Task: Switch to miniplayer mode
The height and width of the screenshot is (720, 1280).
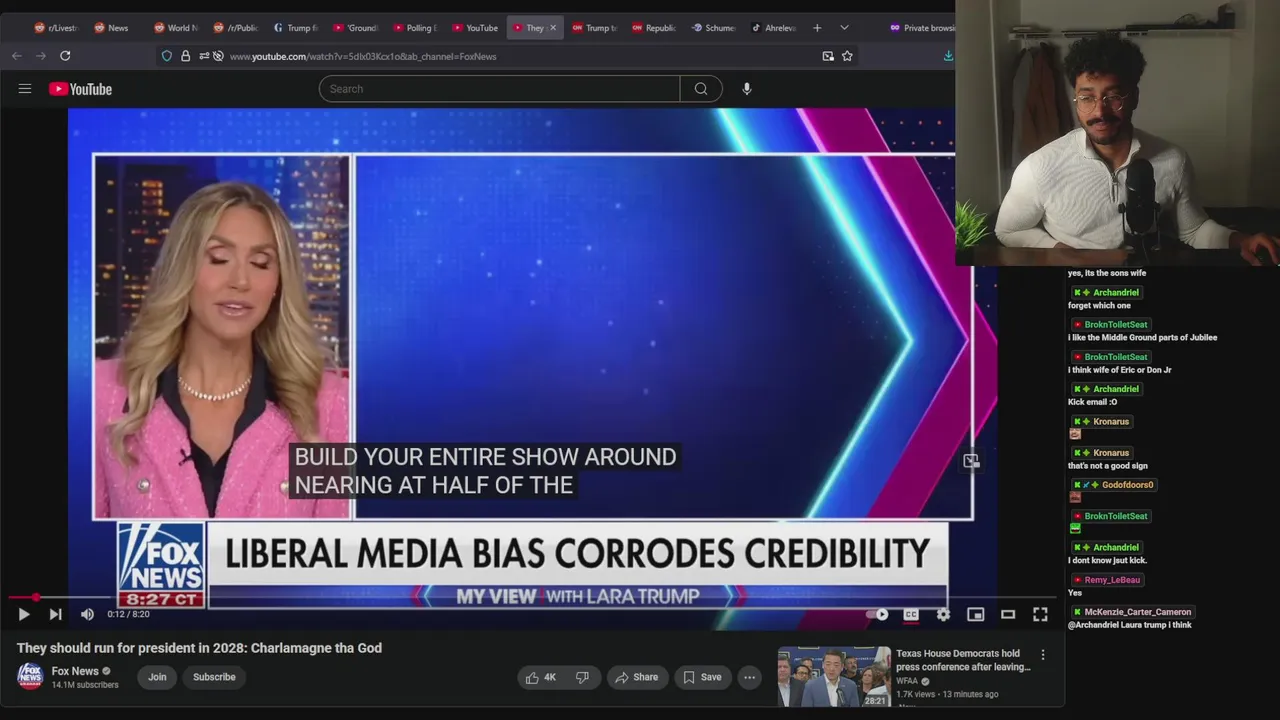Action: tap(976, 614)
